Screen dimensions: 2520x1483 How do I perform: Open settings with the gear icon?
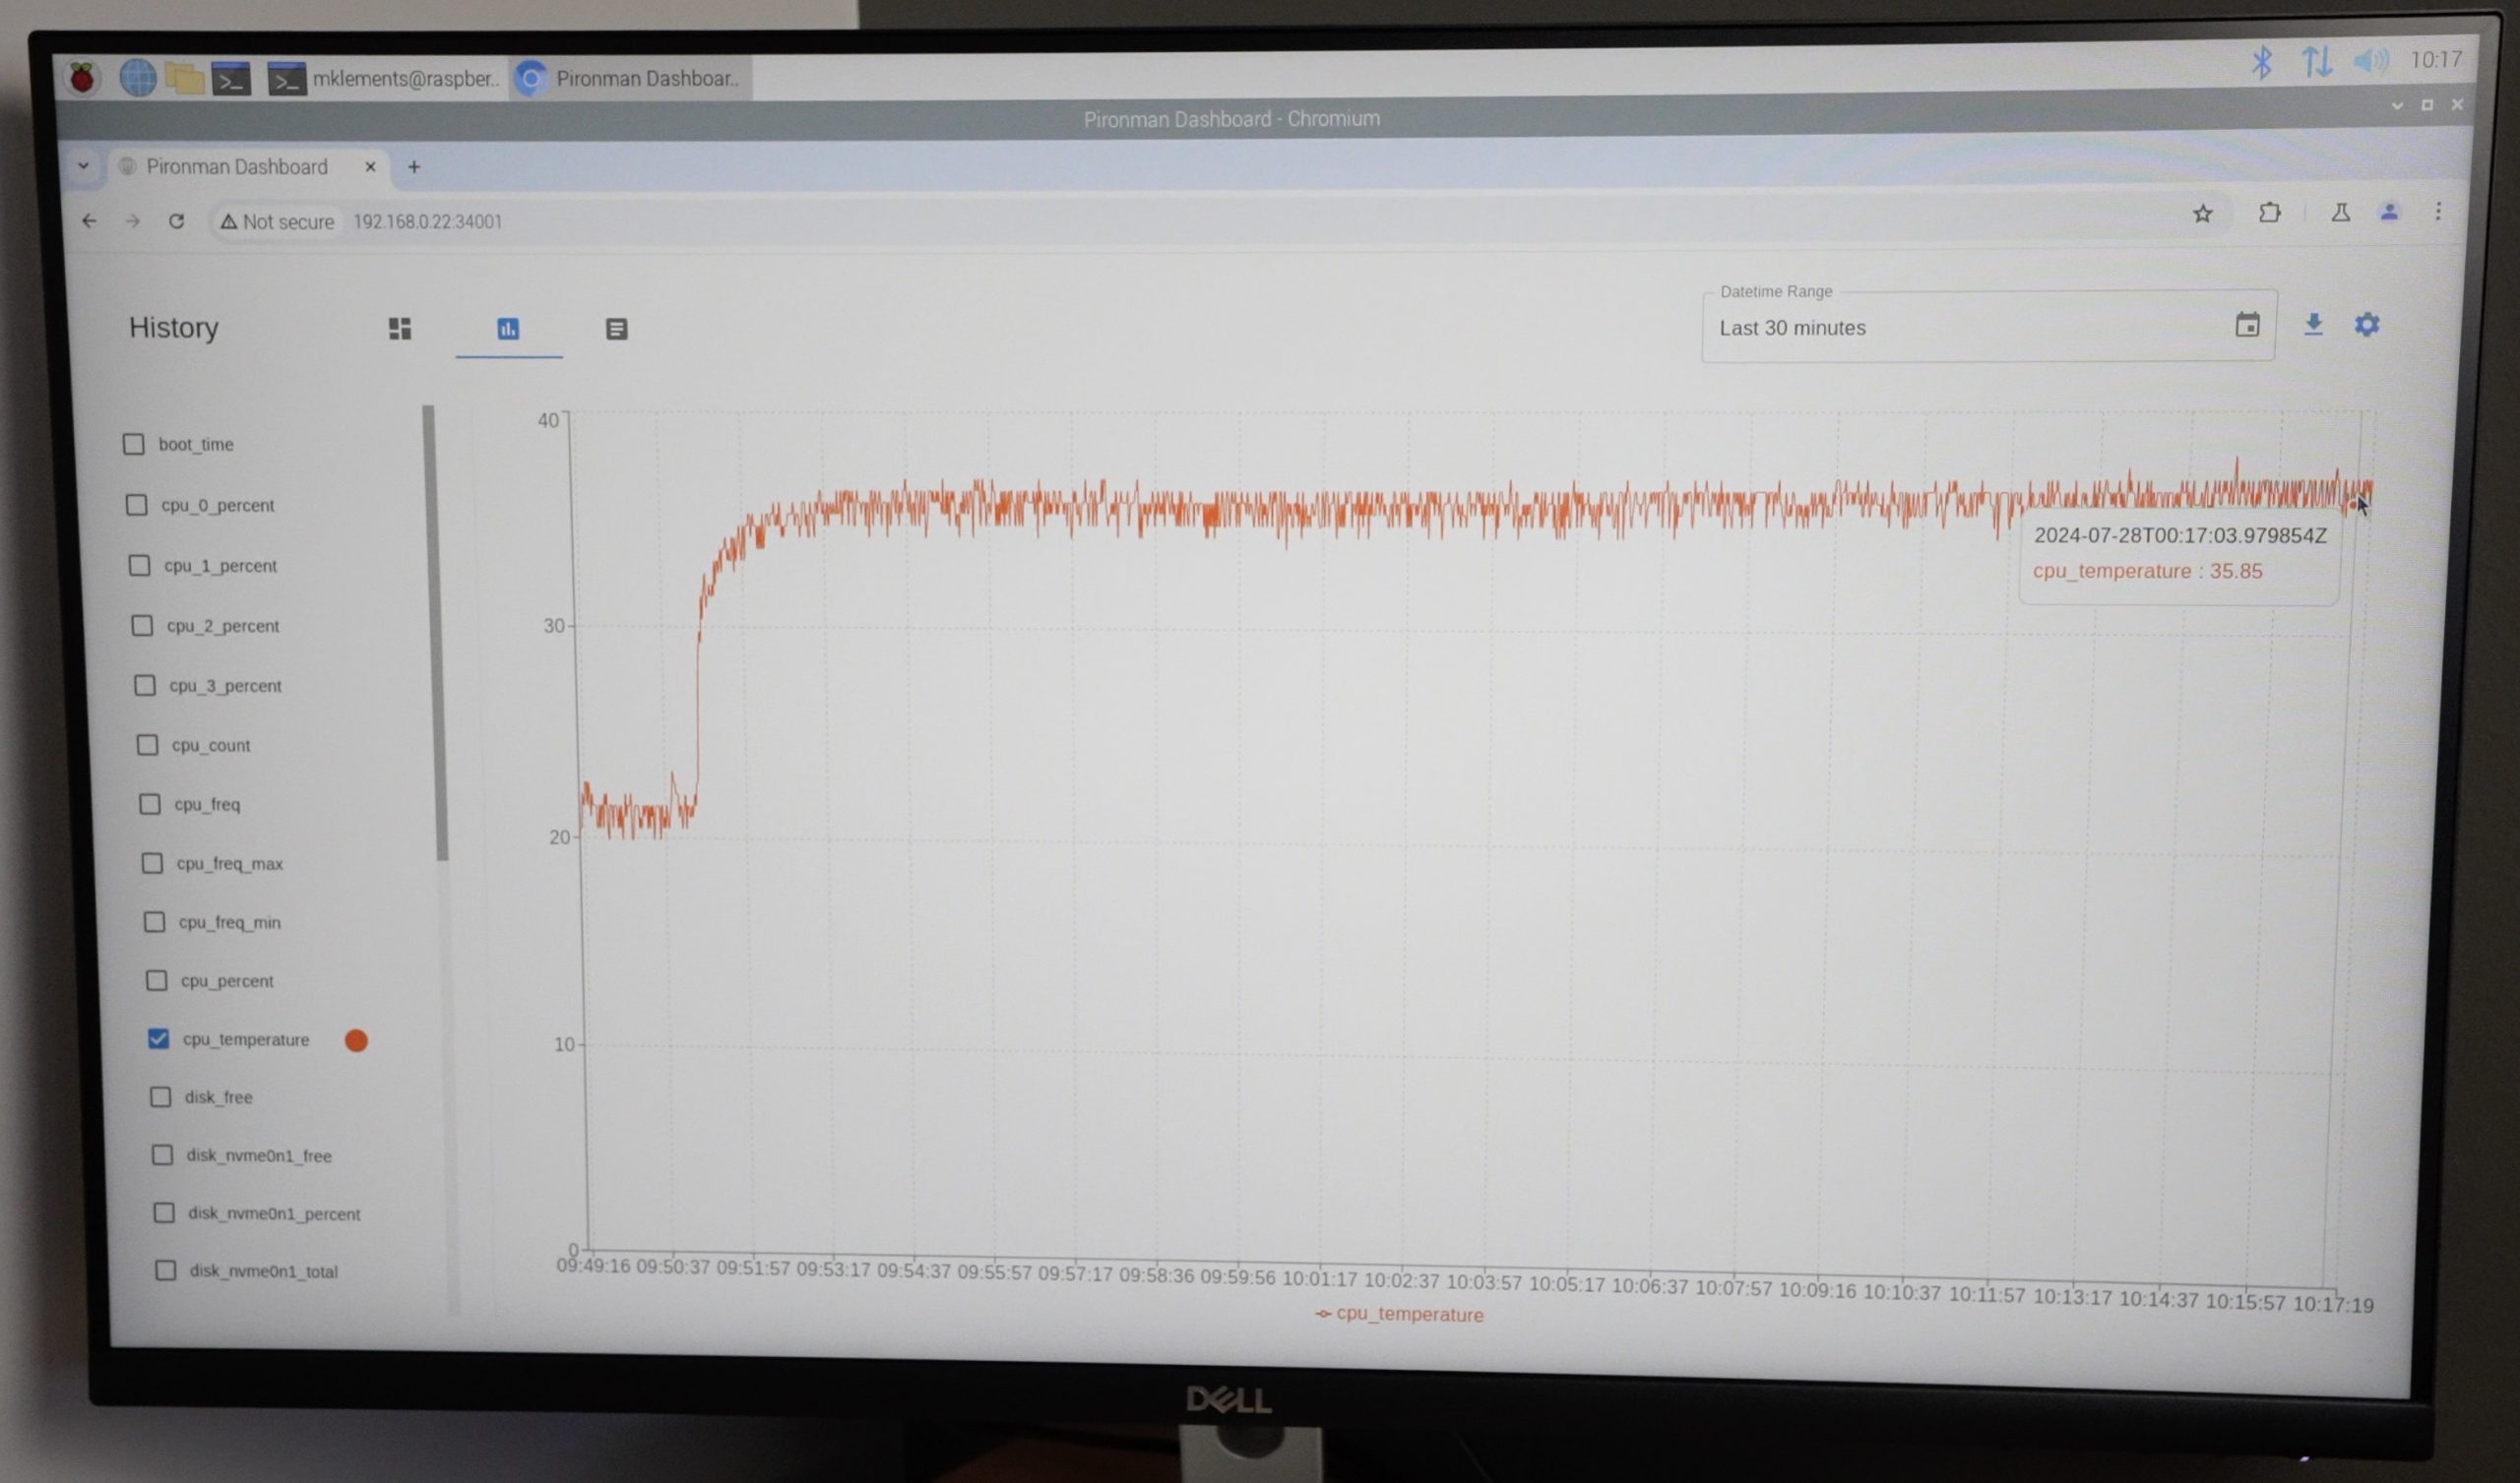2366,324
